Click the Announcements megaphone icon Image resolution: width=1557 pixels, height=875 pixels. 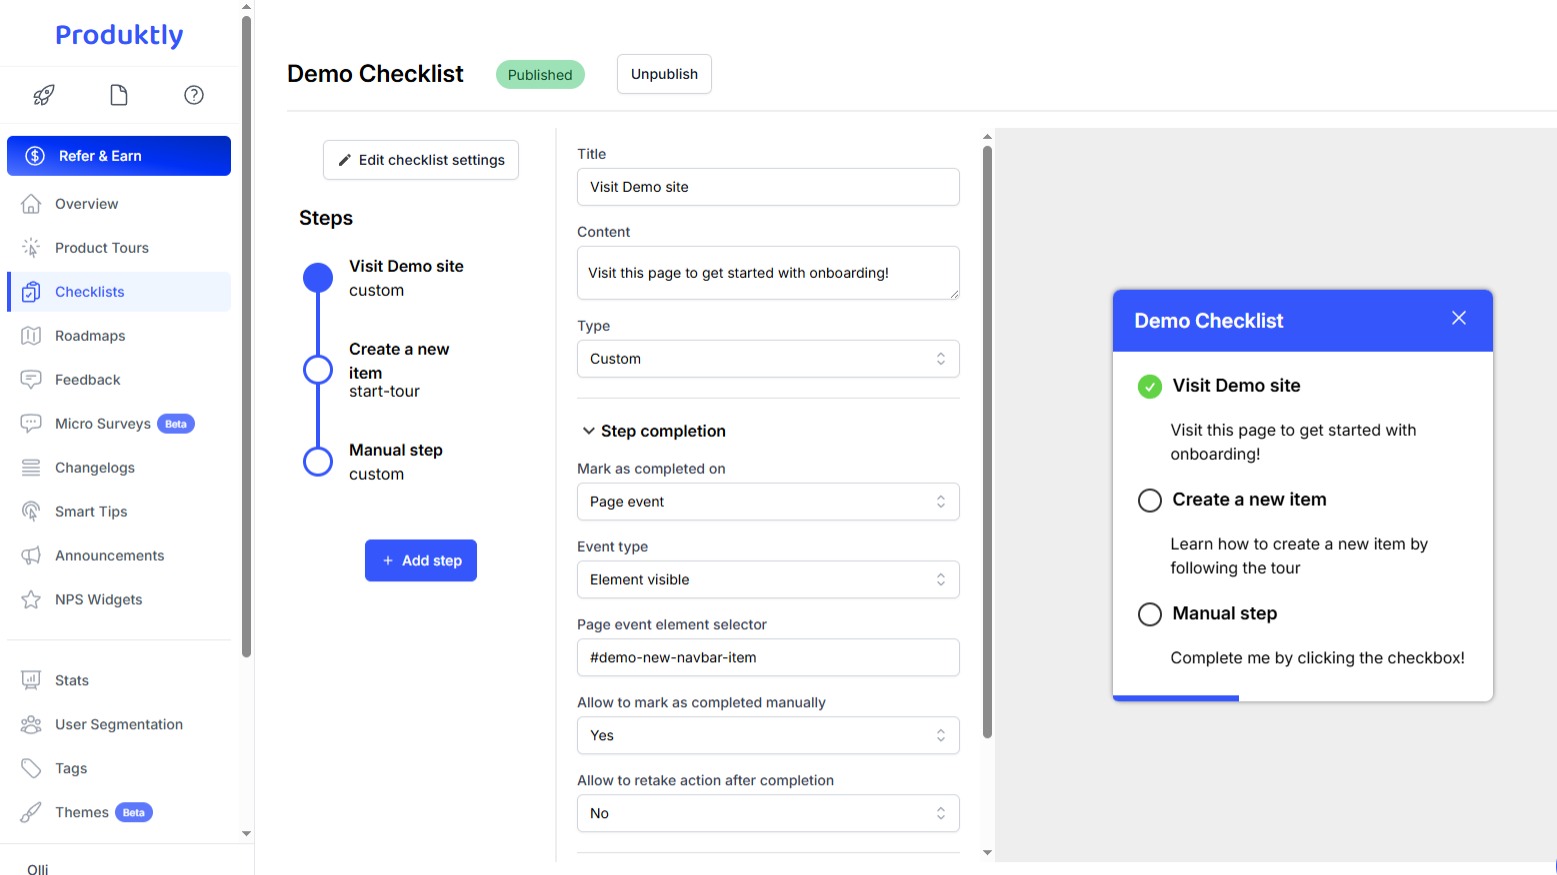(x=31, y=556)
